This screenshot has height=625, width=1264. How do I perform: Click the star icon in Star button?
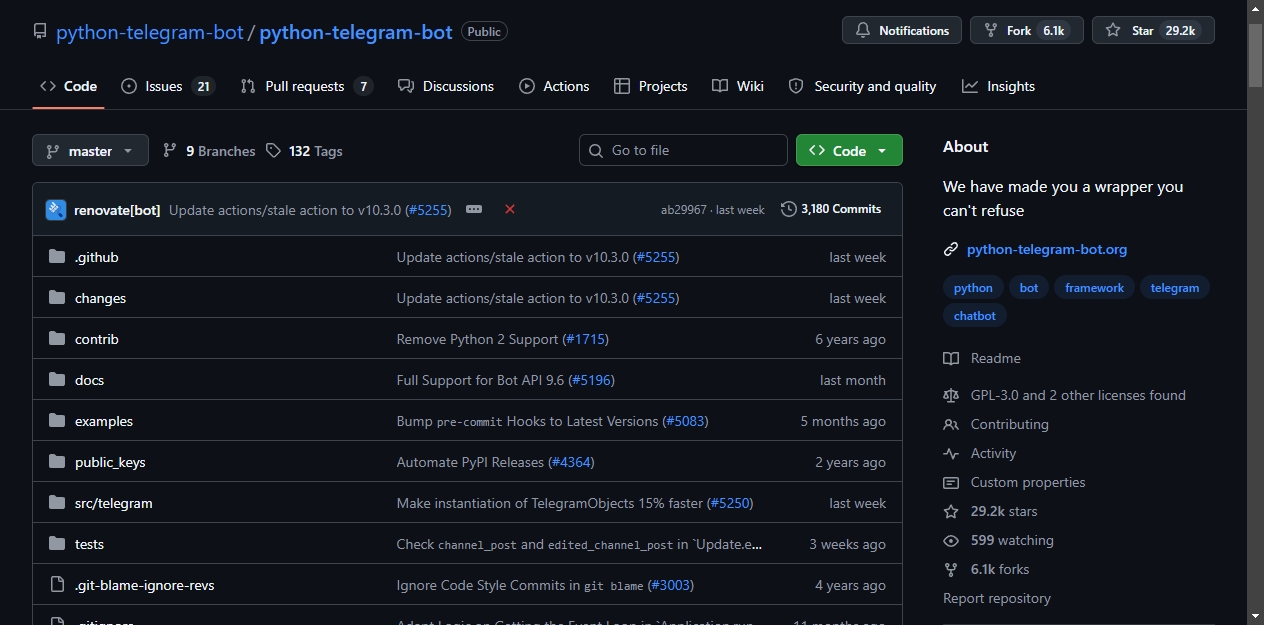[x=1113, y=31]
